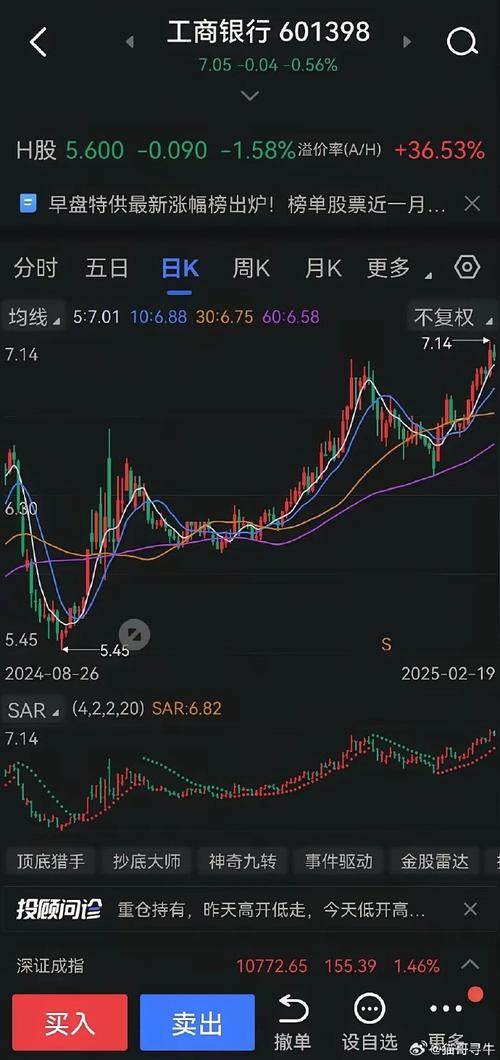500x1060 pixels.
Task: Select the 抄底大师 indicator chip
Action: point(147,861)
